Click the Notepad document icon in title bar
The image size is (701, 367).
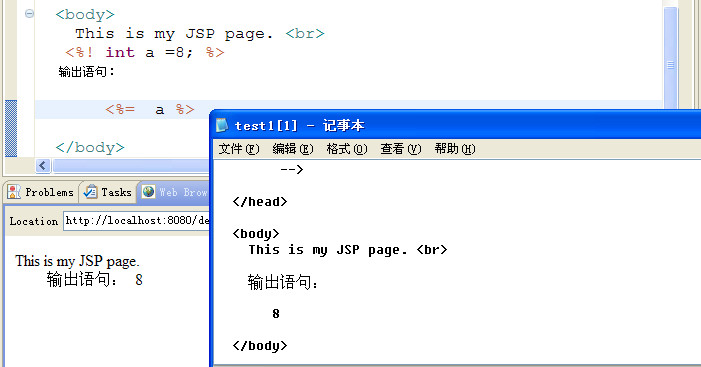coord(222,125)
